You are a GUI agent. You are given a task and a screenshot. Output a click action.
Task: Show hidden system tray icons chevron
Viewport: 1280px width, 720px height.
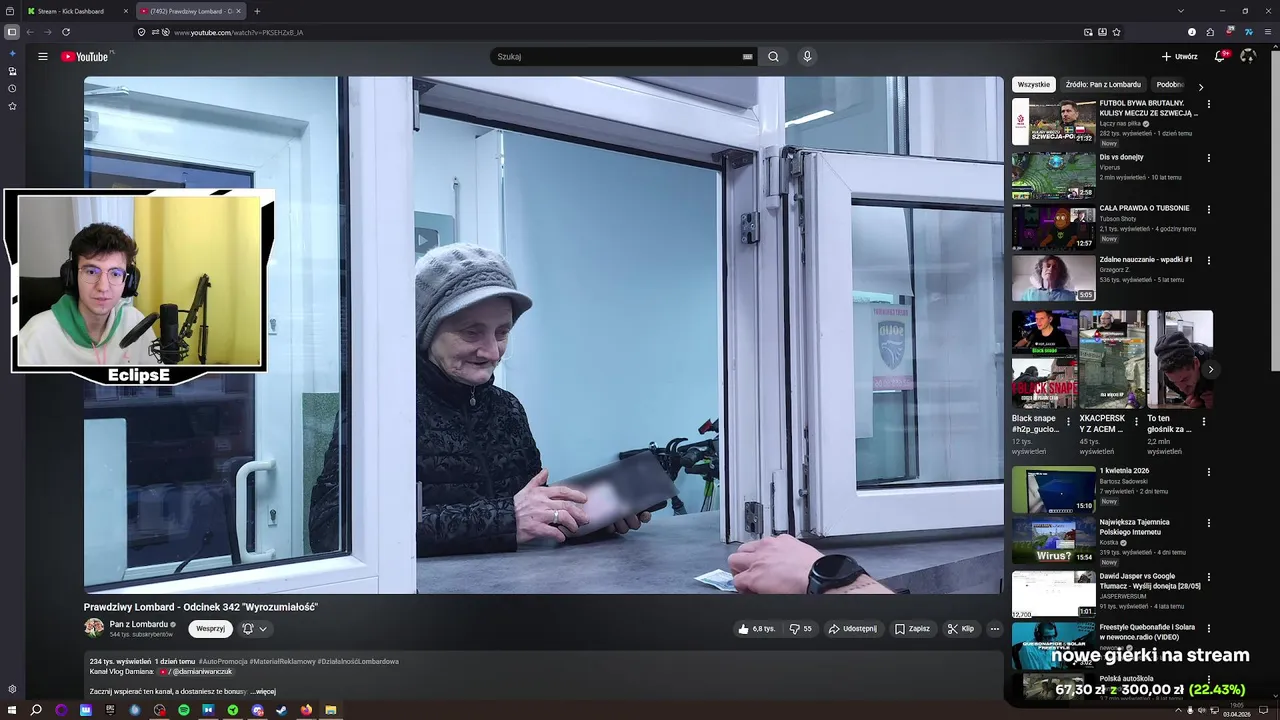[x=1177, y=710]
